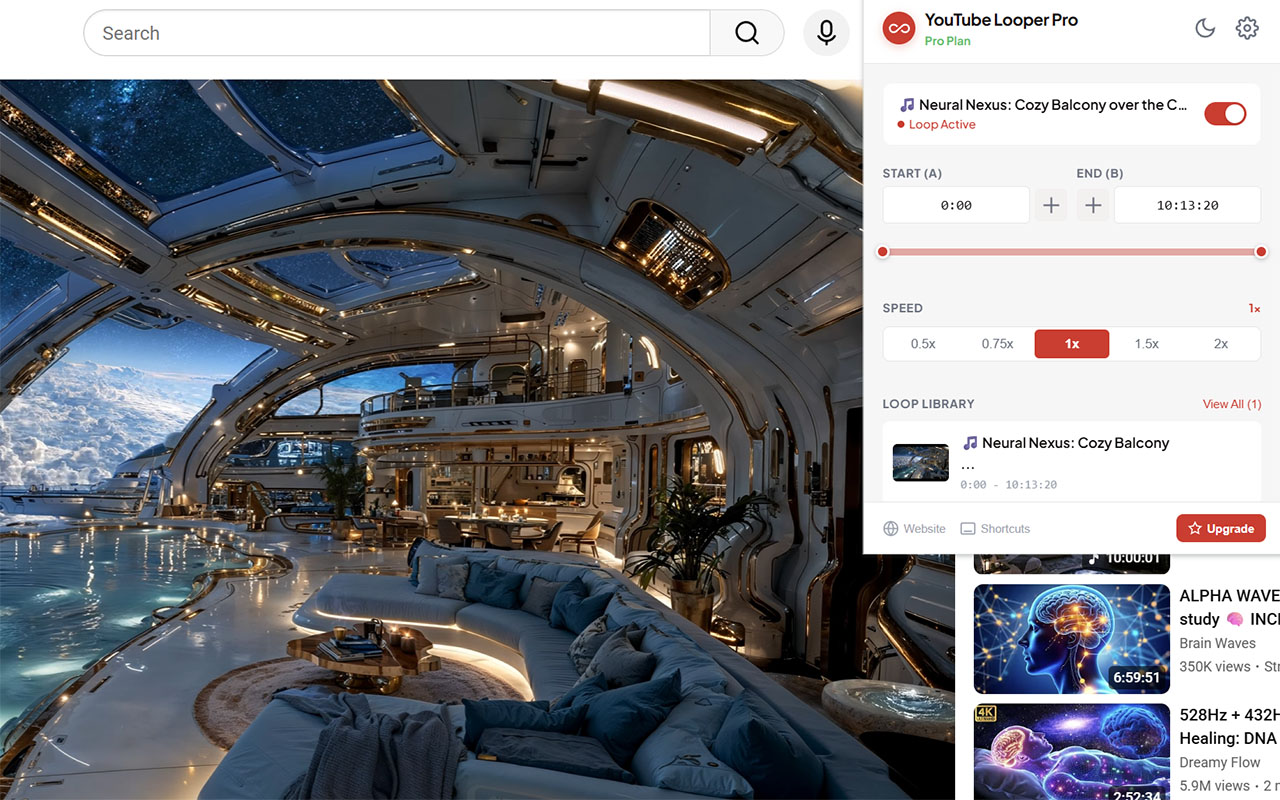
Task: Select 1.5x playback speed
Action: pos(1146,344)
